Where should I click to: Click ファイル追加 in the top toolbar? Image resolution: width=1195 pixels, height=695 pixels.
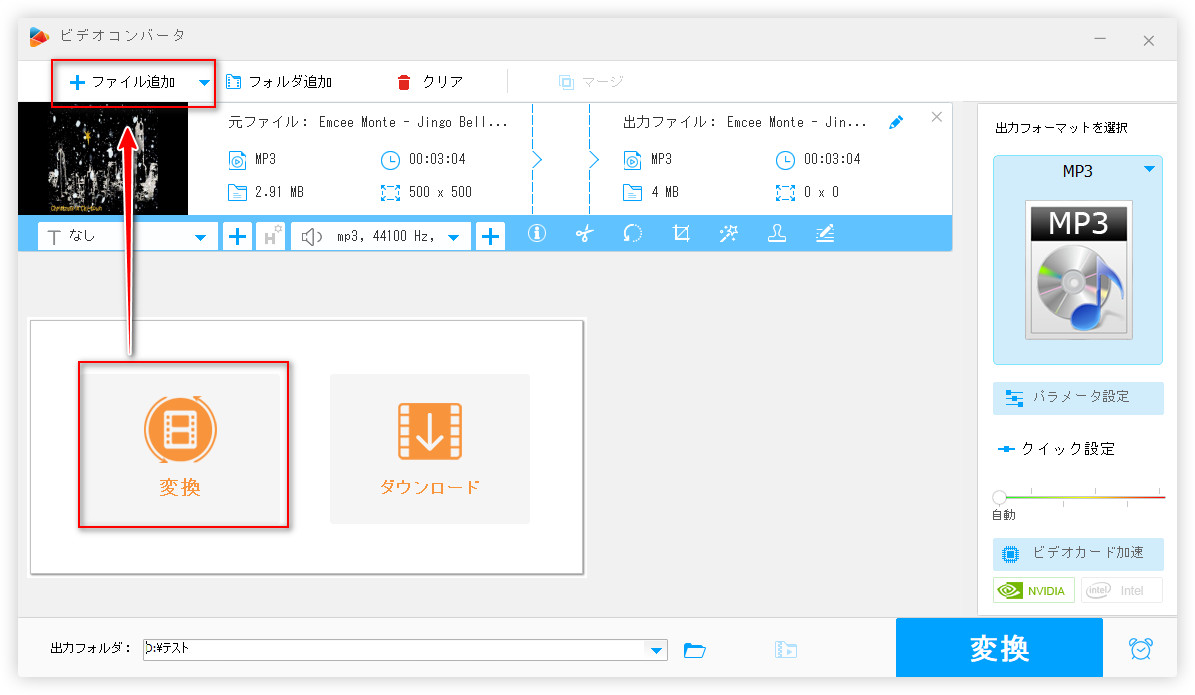[x=122, y=82]
